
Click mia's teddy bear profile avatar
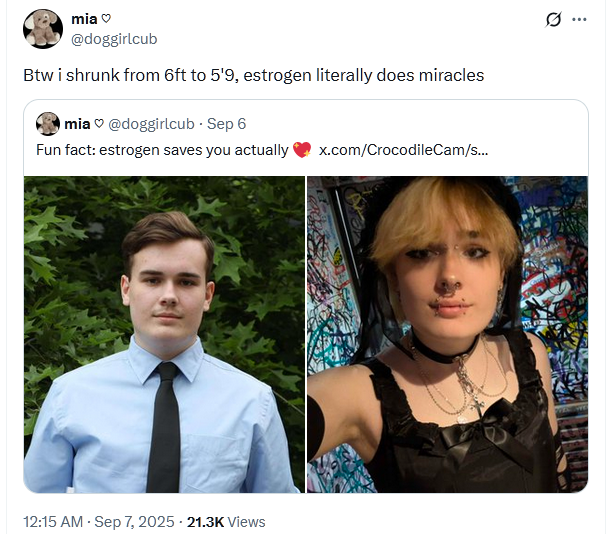coord(43,29)
